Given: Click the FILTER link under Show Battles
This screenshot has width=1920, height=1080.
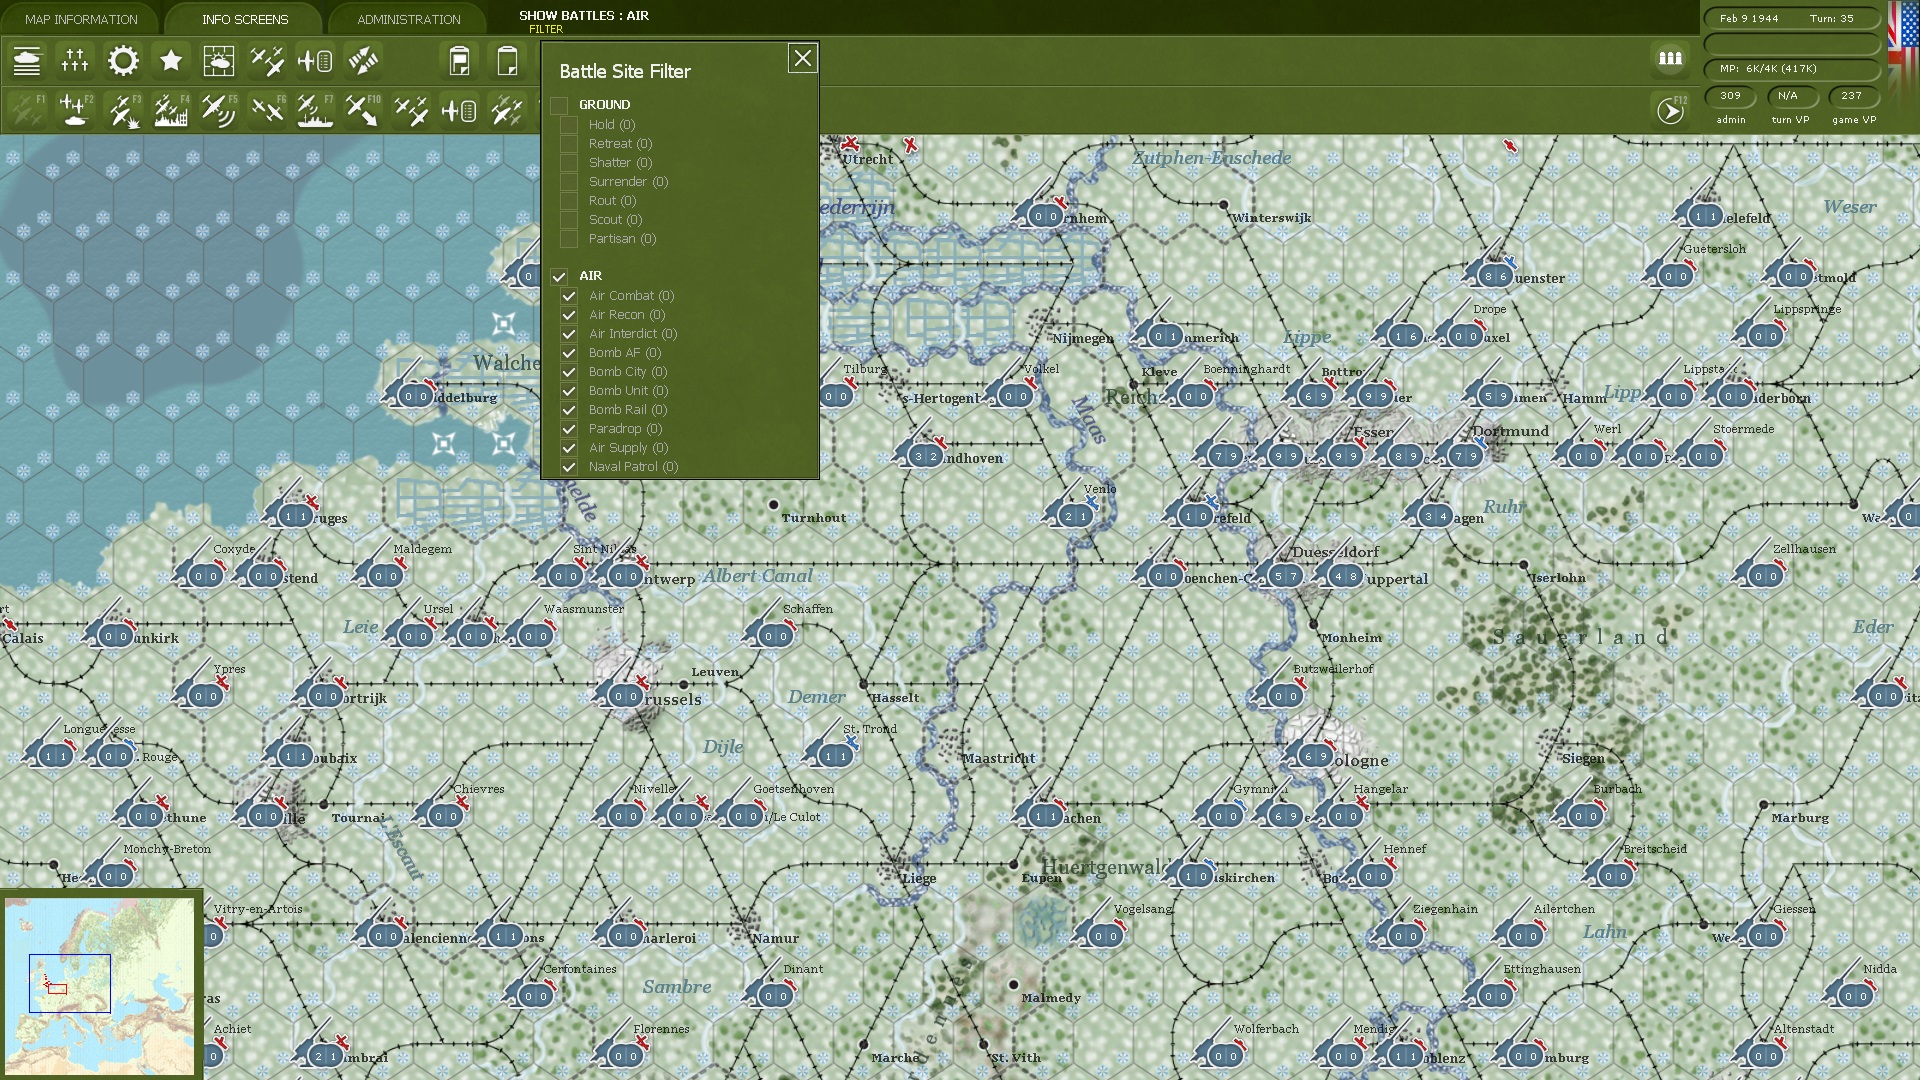Looking at the screenshot, I should point(546,29).
